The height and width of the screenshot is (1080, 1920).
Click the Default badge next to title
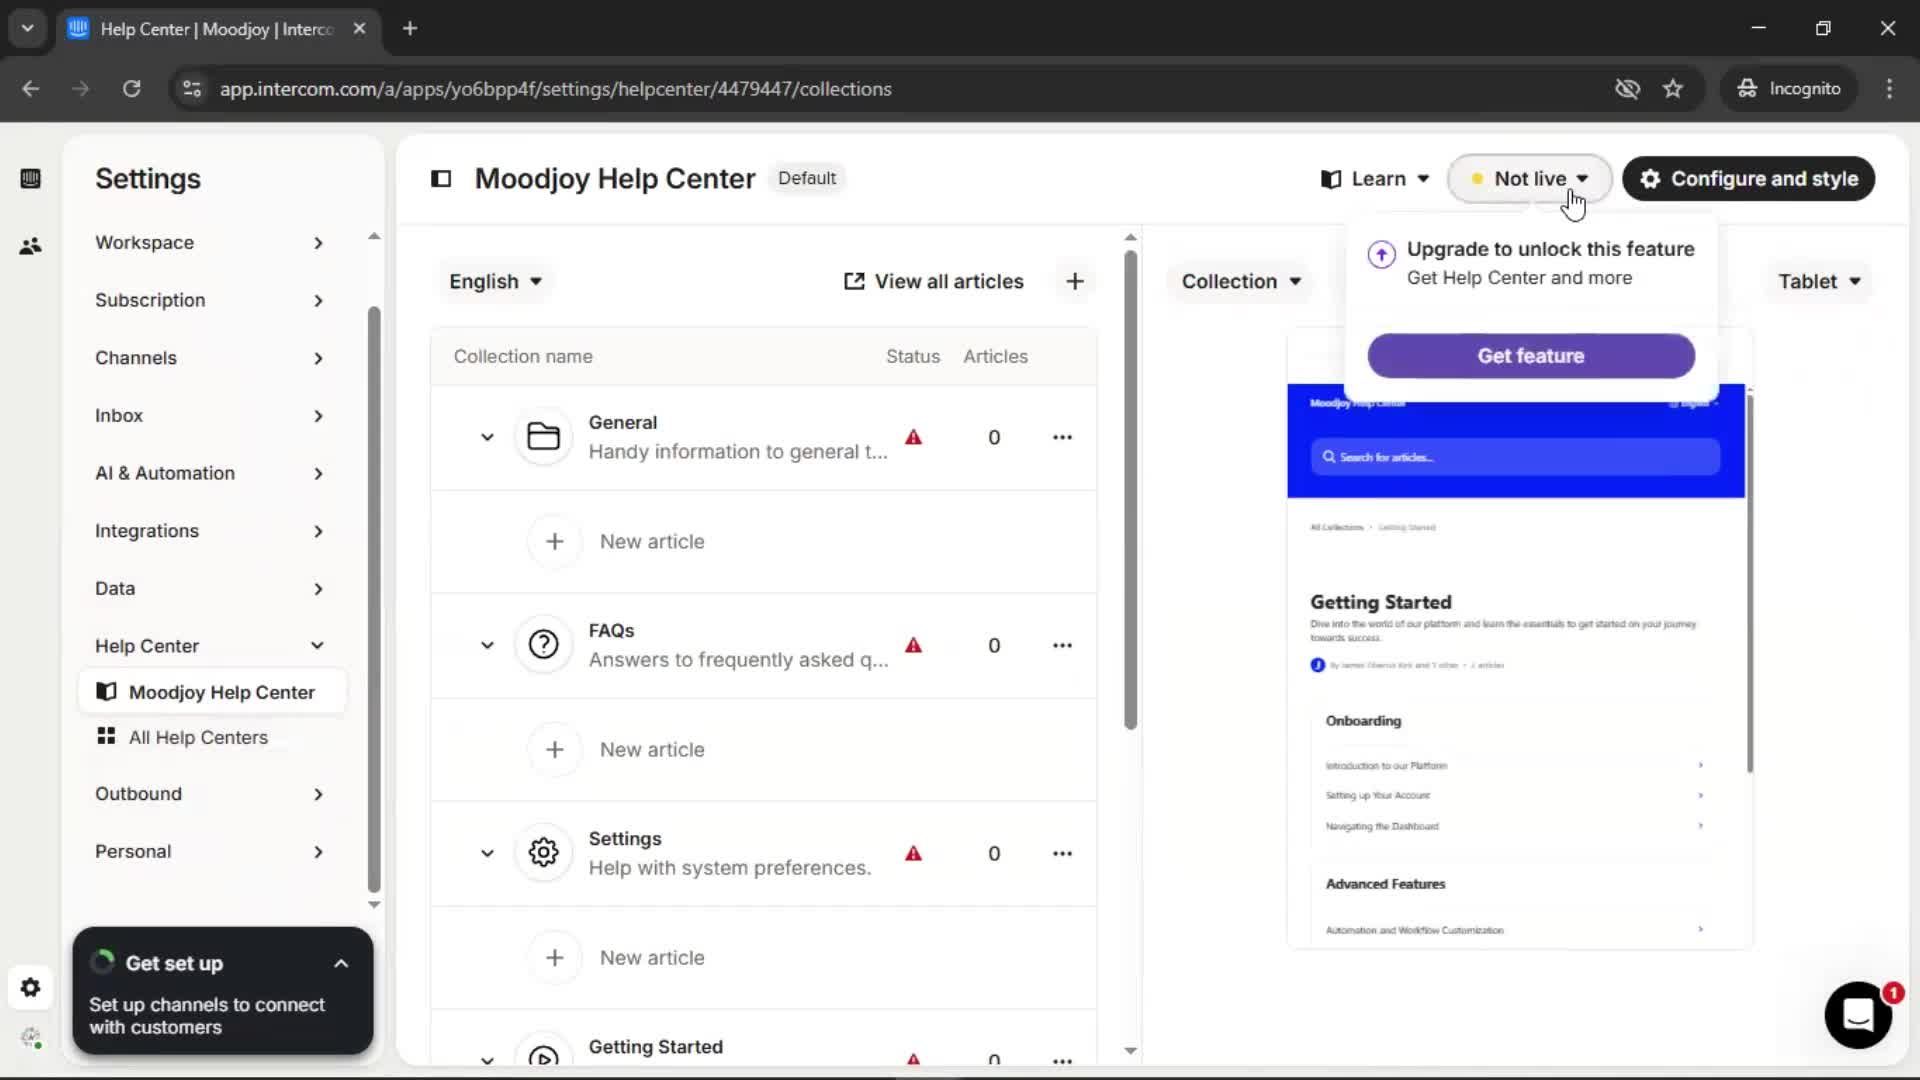[x=807, y=178]
